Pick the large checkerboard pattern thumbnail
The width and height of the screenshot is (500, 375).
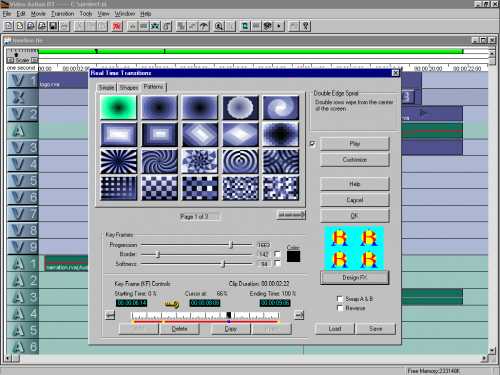pyautogui.click(x=159, y=188)
